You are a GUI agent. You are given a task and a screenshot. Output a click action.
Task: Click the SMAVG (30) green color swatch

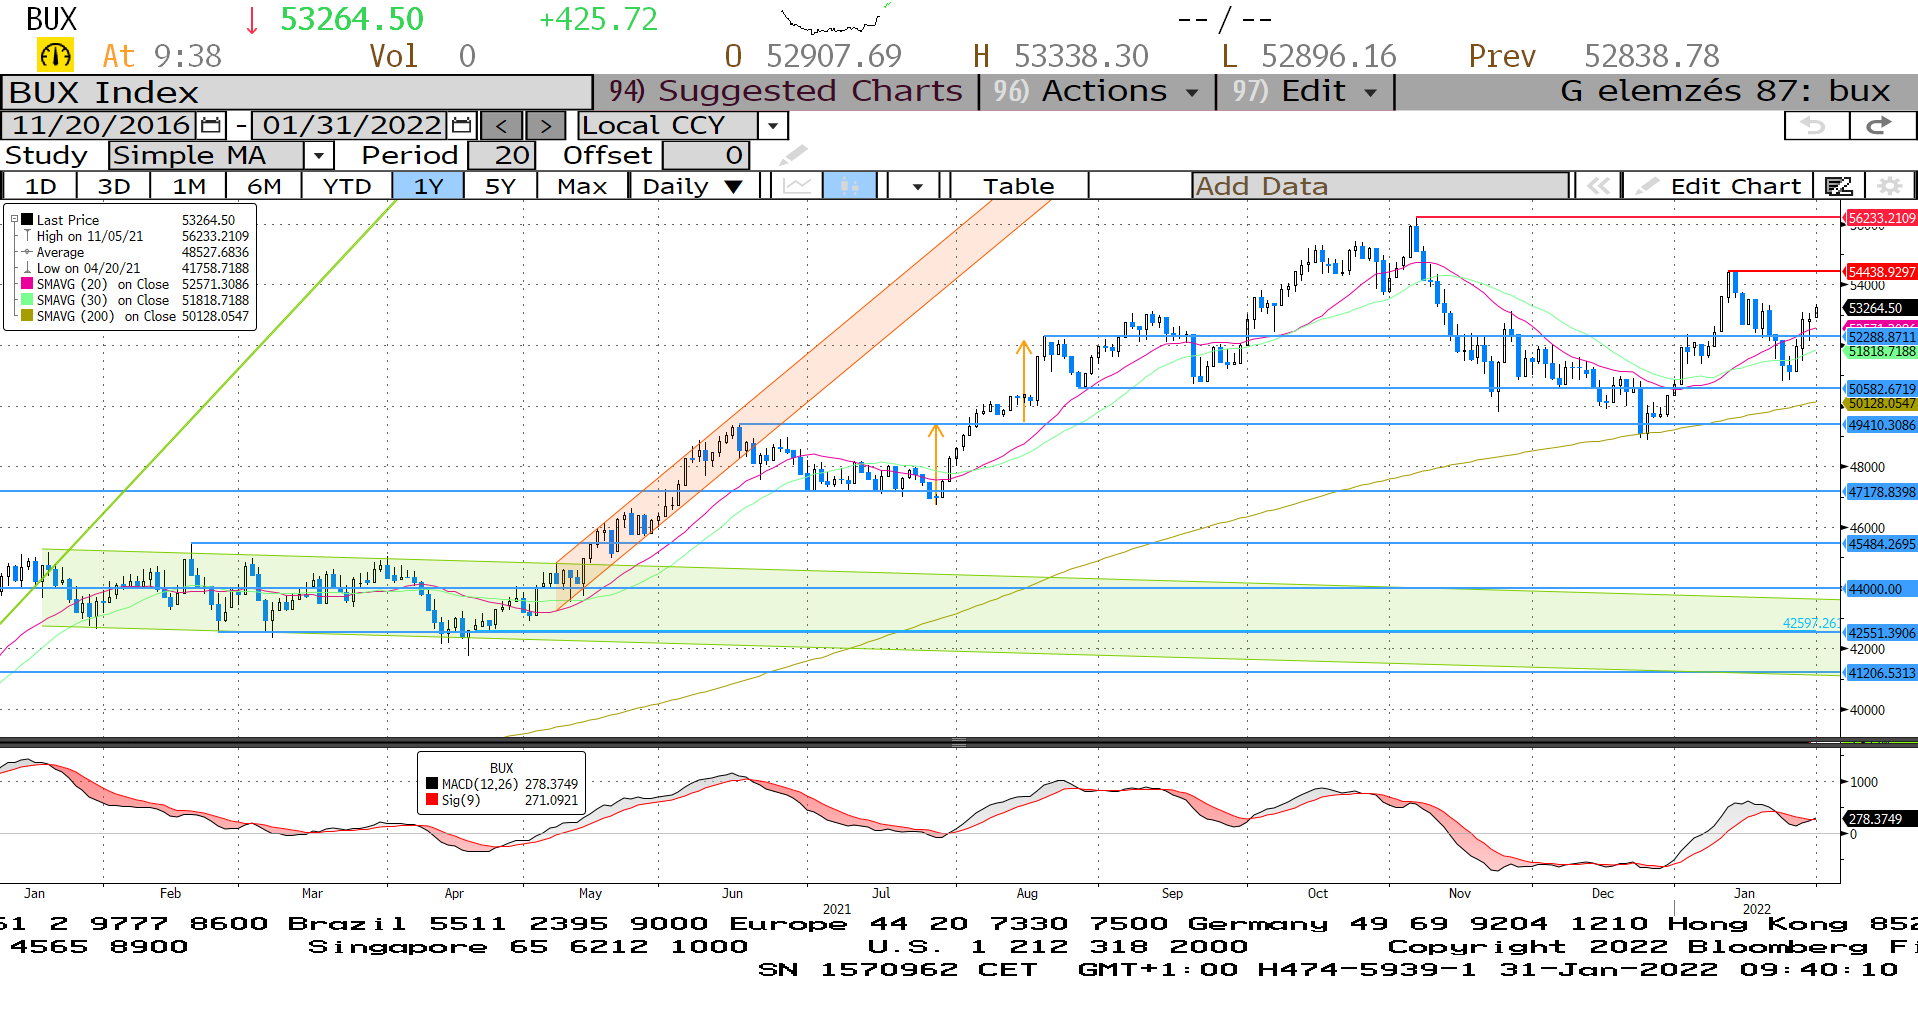(27, 300)
